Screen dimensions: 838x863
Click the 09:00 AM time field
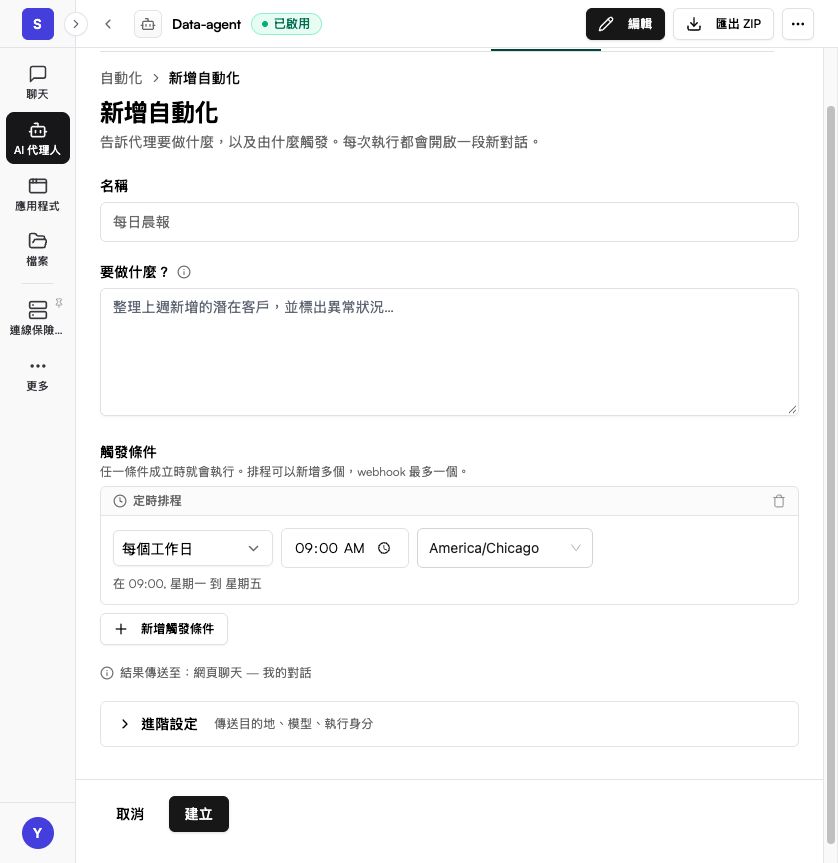coord(345,548)
